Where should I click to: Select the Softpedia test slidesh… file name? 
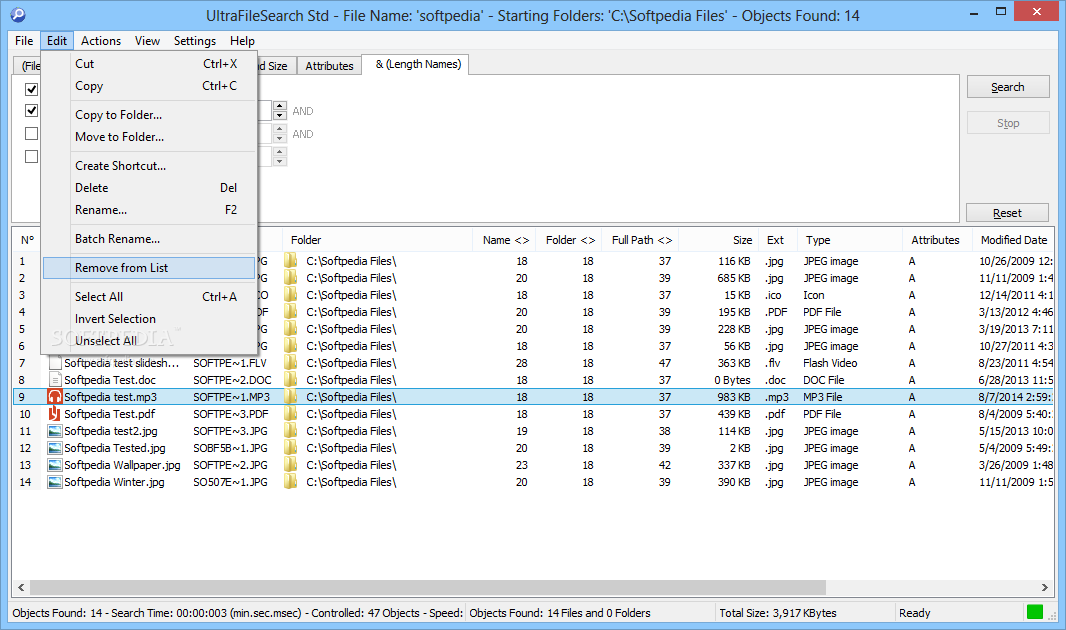pyautogui.click(x=122, y=363)
